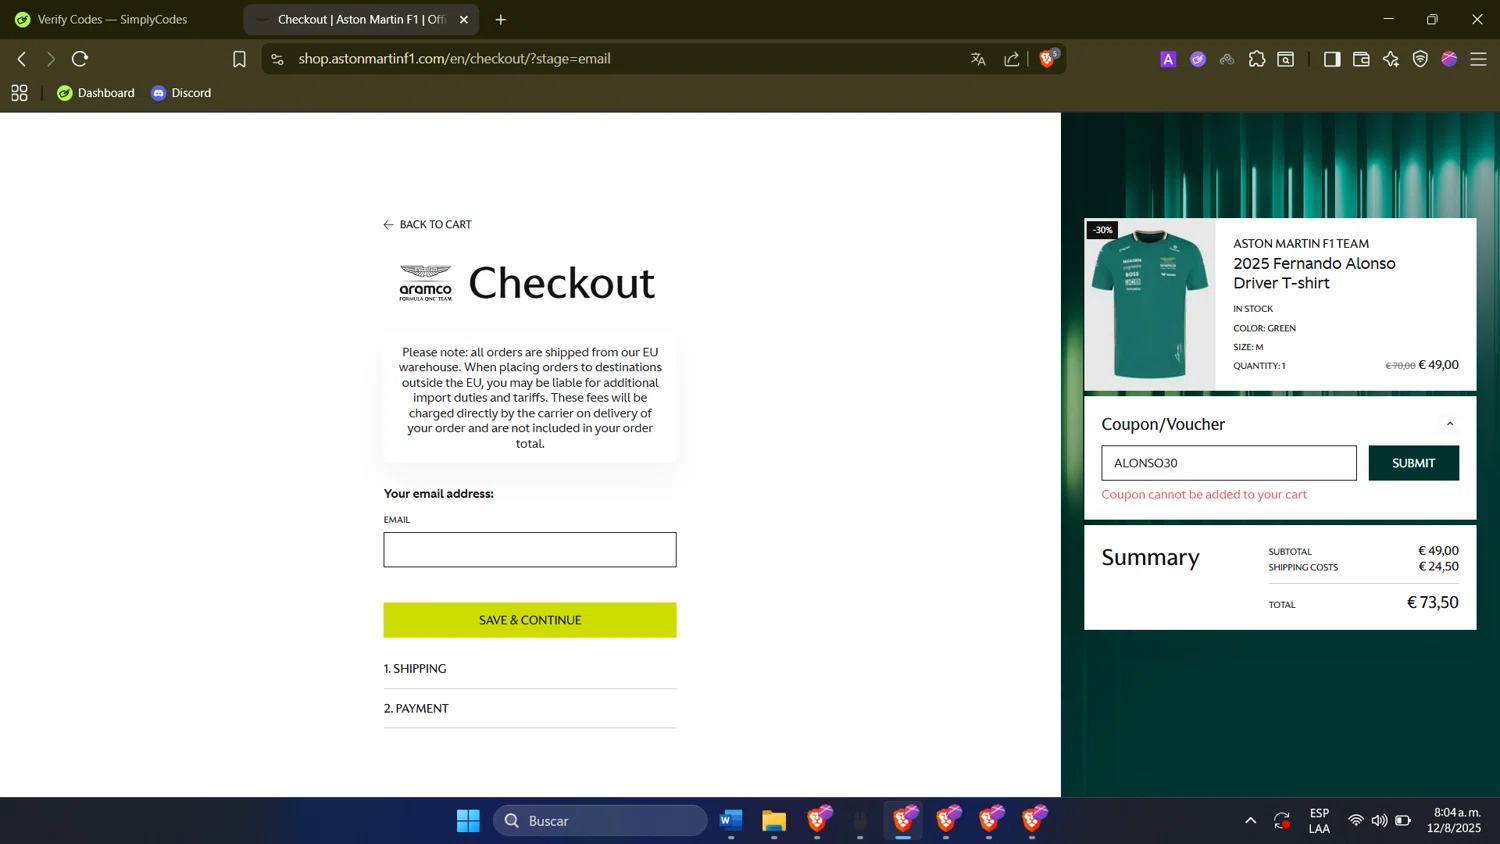1500x844 pixels.
Task: Click the address bar URL
Action: tap(454, 59)
